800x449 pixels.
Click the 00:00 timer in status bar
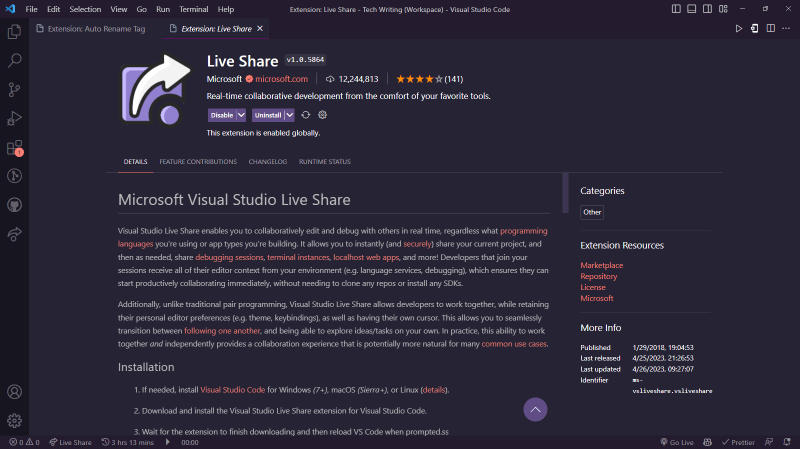coord(190,442)
